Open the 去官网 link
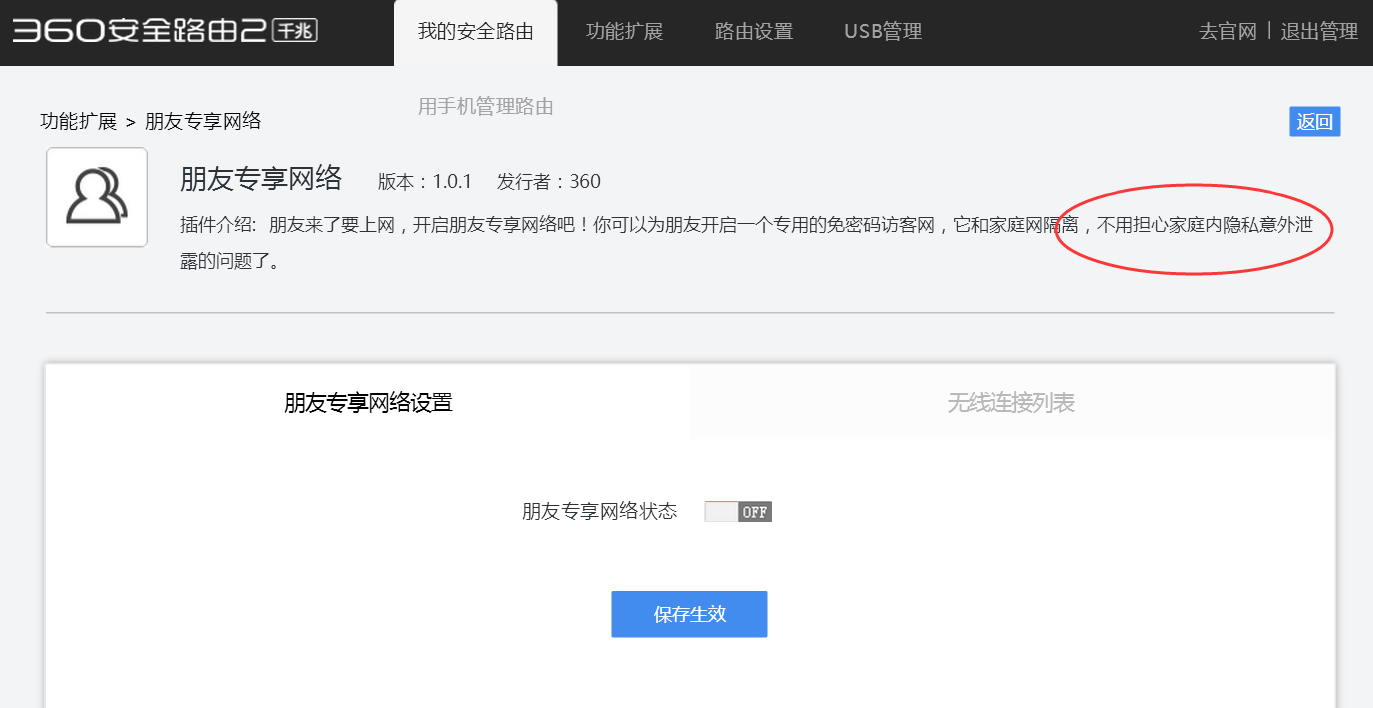 [x=1228, y=32]
